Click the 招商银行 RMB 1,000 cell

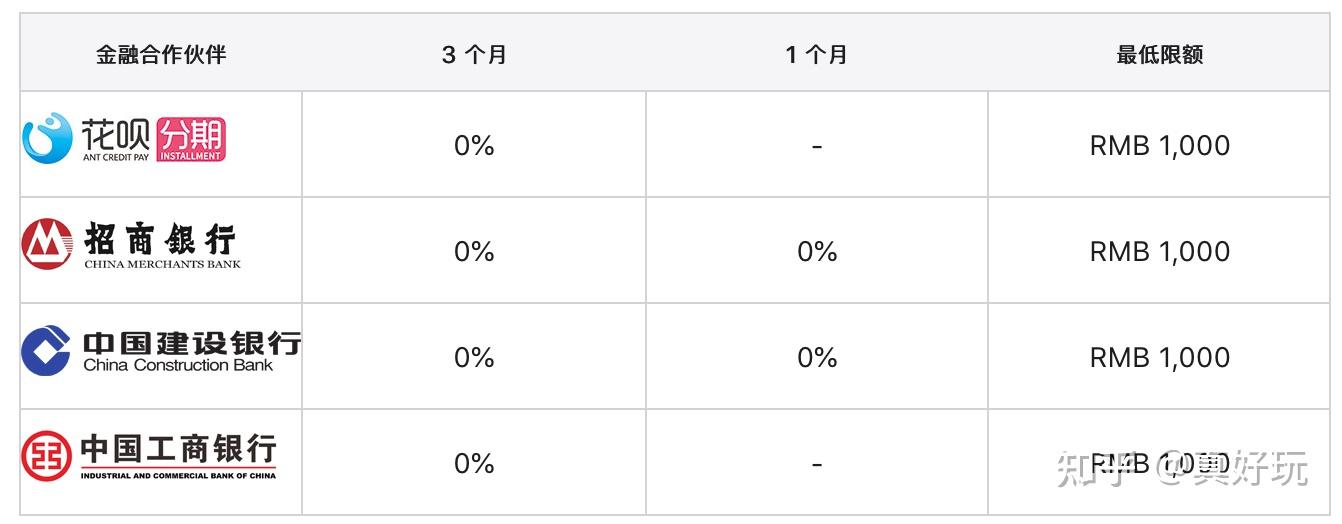(1159, 252)
